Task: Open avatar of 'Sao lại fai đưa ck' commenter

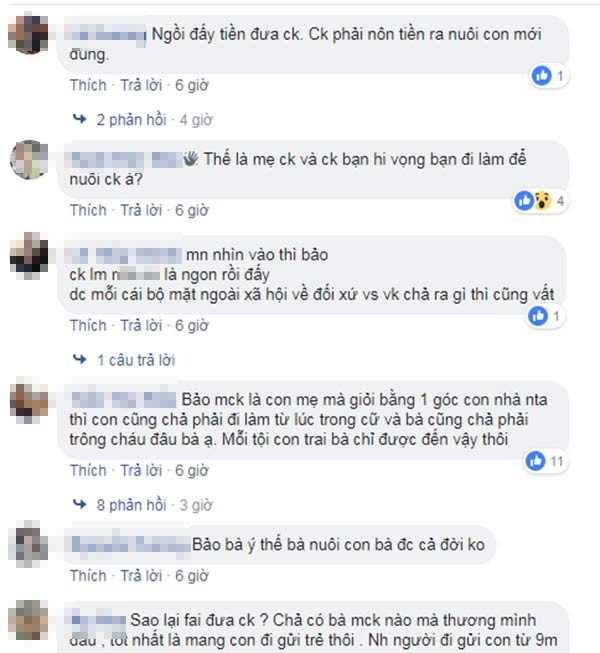Action: tap(29, 620)
